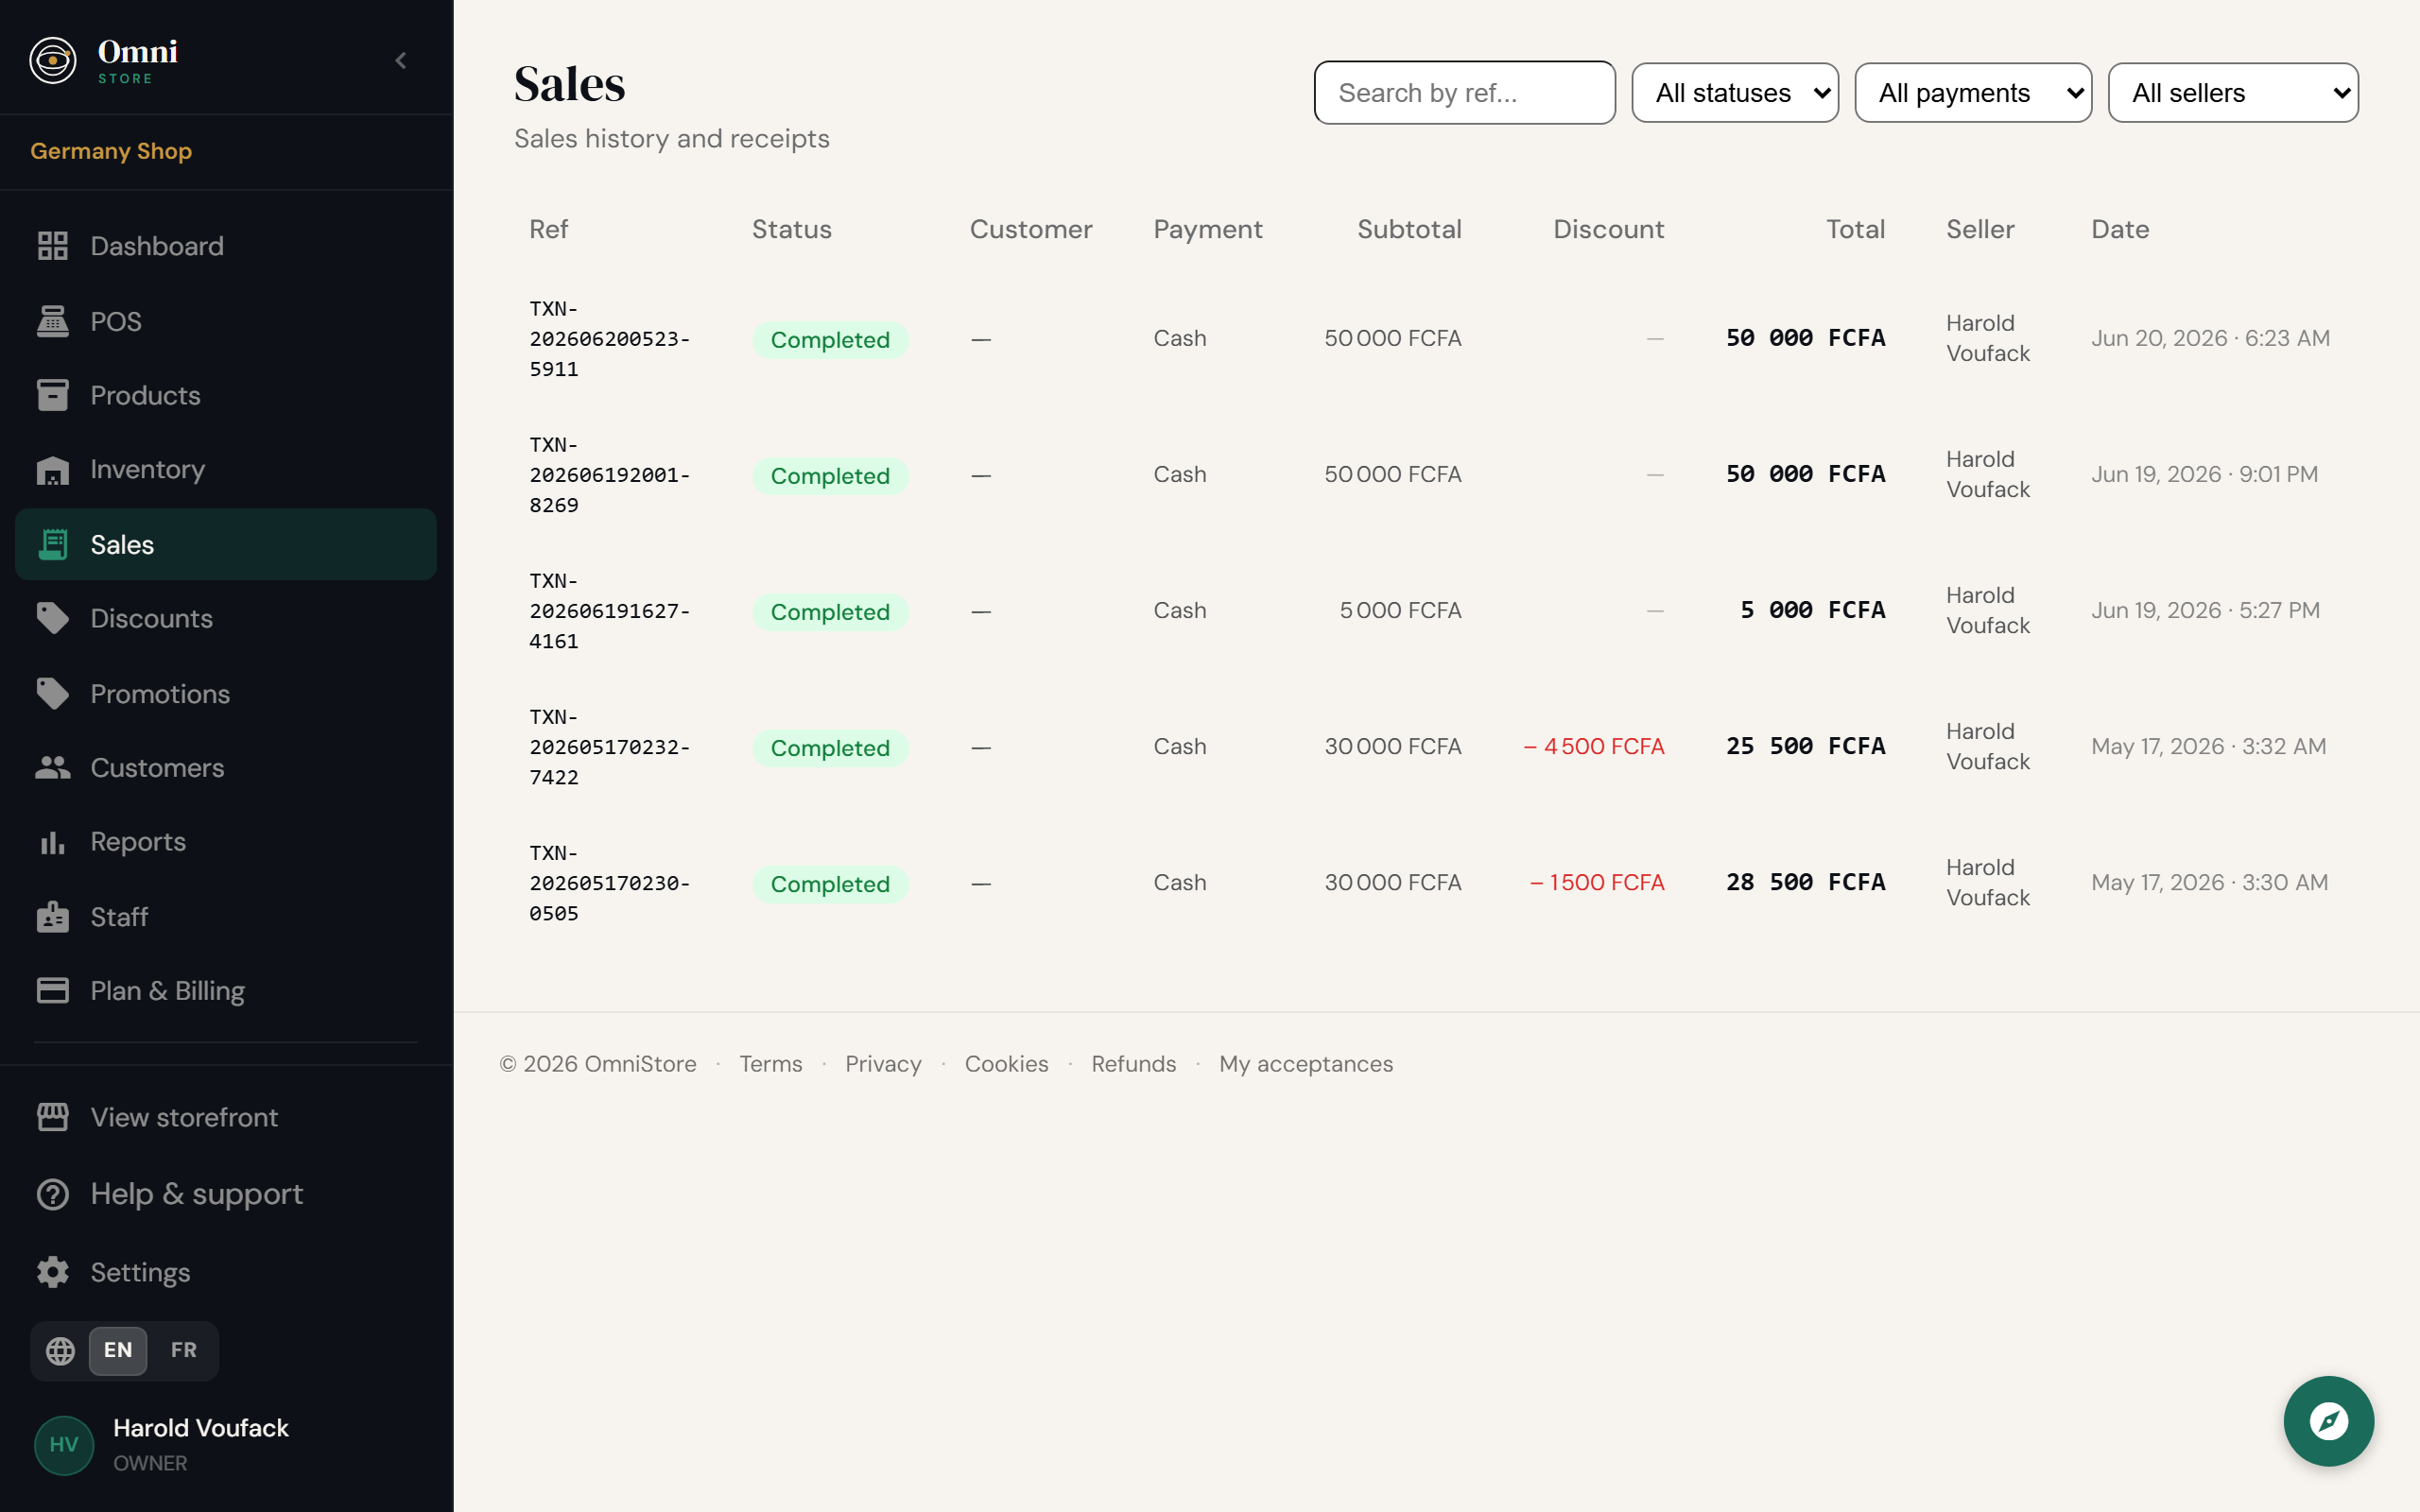Viewport: 2420px width, 1512px height.
Task: Click Completed badge for Jun 19 9:01 PM sale
Action: [830, 476]
